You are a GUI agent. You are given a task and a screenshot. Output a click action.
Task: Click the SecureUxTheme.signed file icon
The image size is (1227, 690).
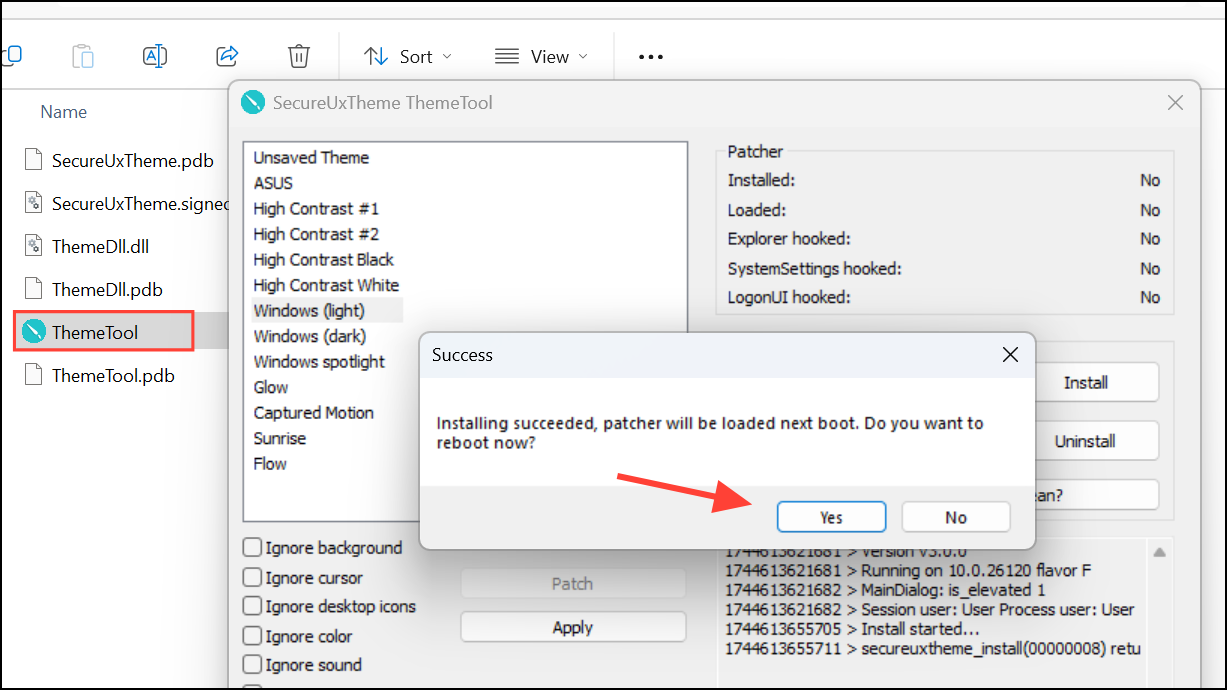[34, 203]
